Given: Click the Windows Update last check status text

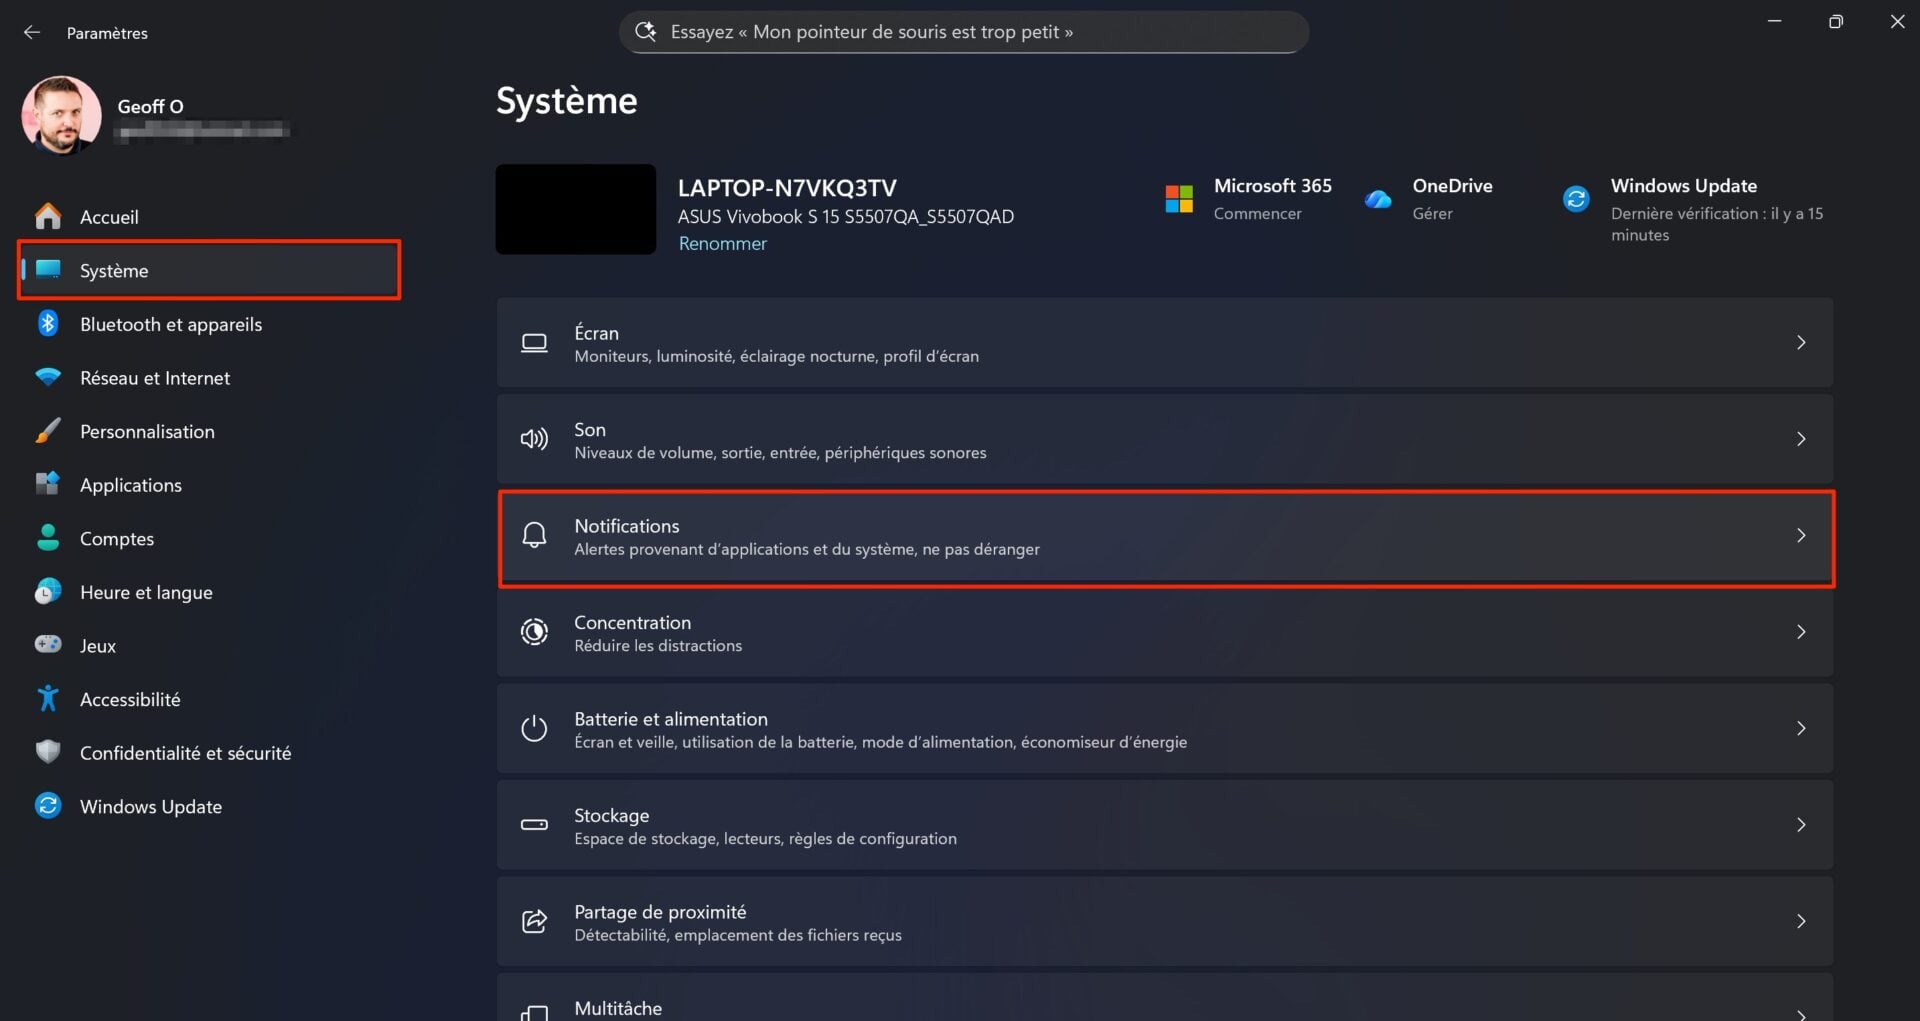Looking at the screenshot, I should pos(1716,224).
